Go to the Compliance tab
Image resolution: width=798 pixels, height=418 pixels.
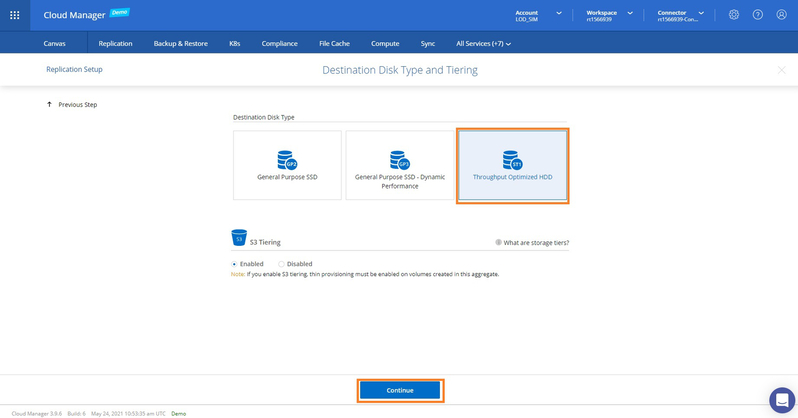pos(279,44)
